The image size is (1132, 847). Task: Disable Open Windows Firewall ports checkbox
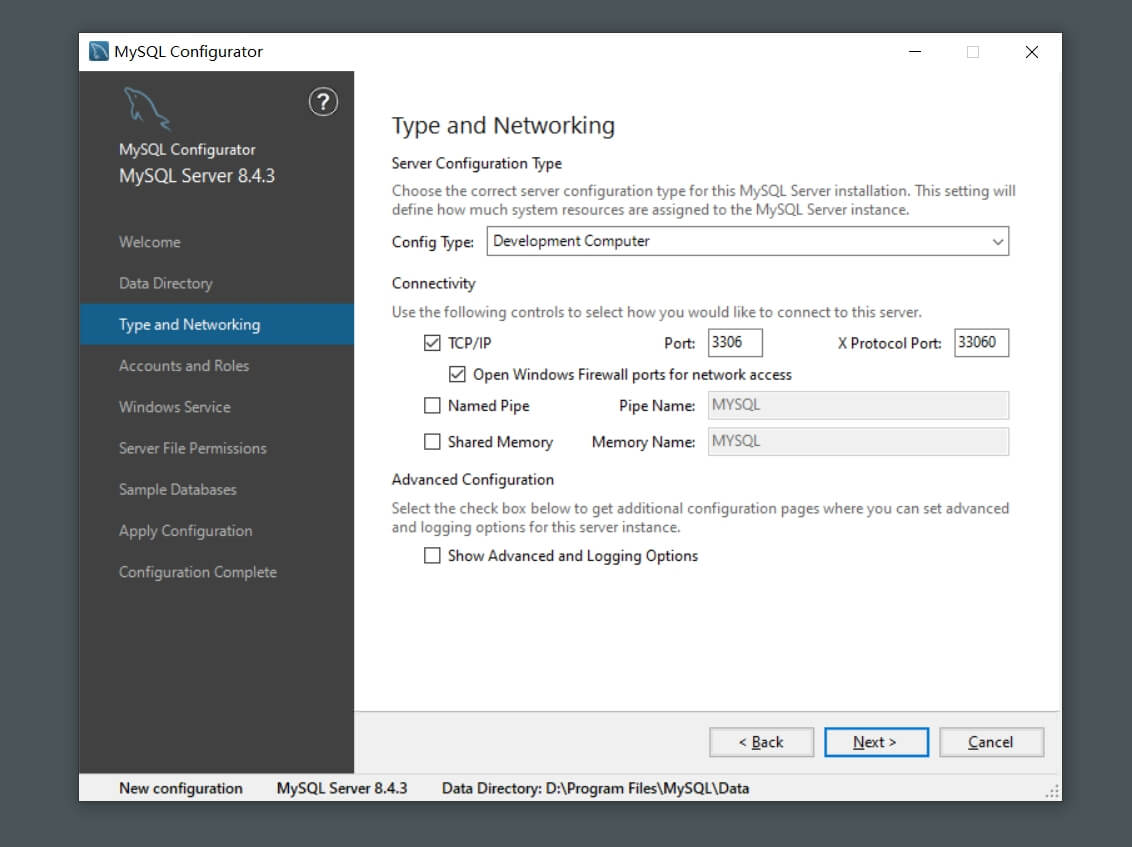click(456, 374)
